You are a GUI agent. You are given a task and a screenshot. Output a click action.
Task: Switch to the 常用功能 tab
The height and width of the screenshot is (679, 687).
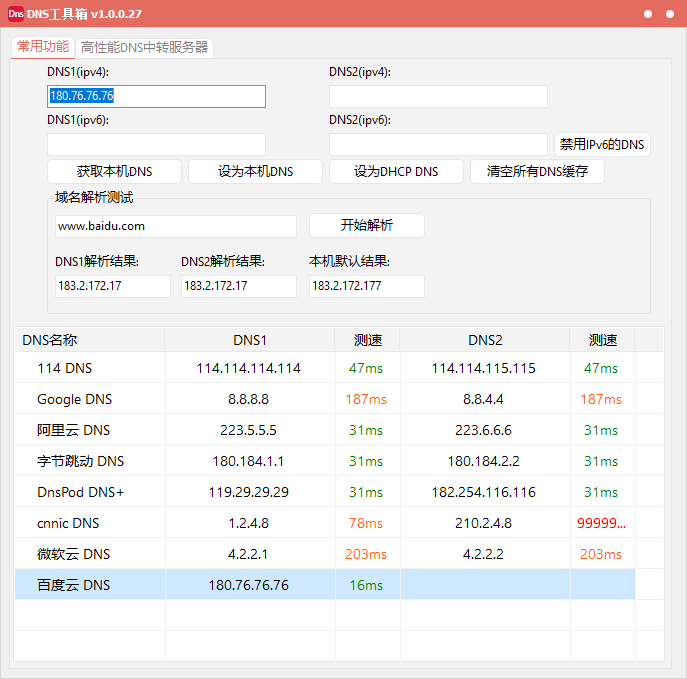[43, 46]
